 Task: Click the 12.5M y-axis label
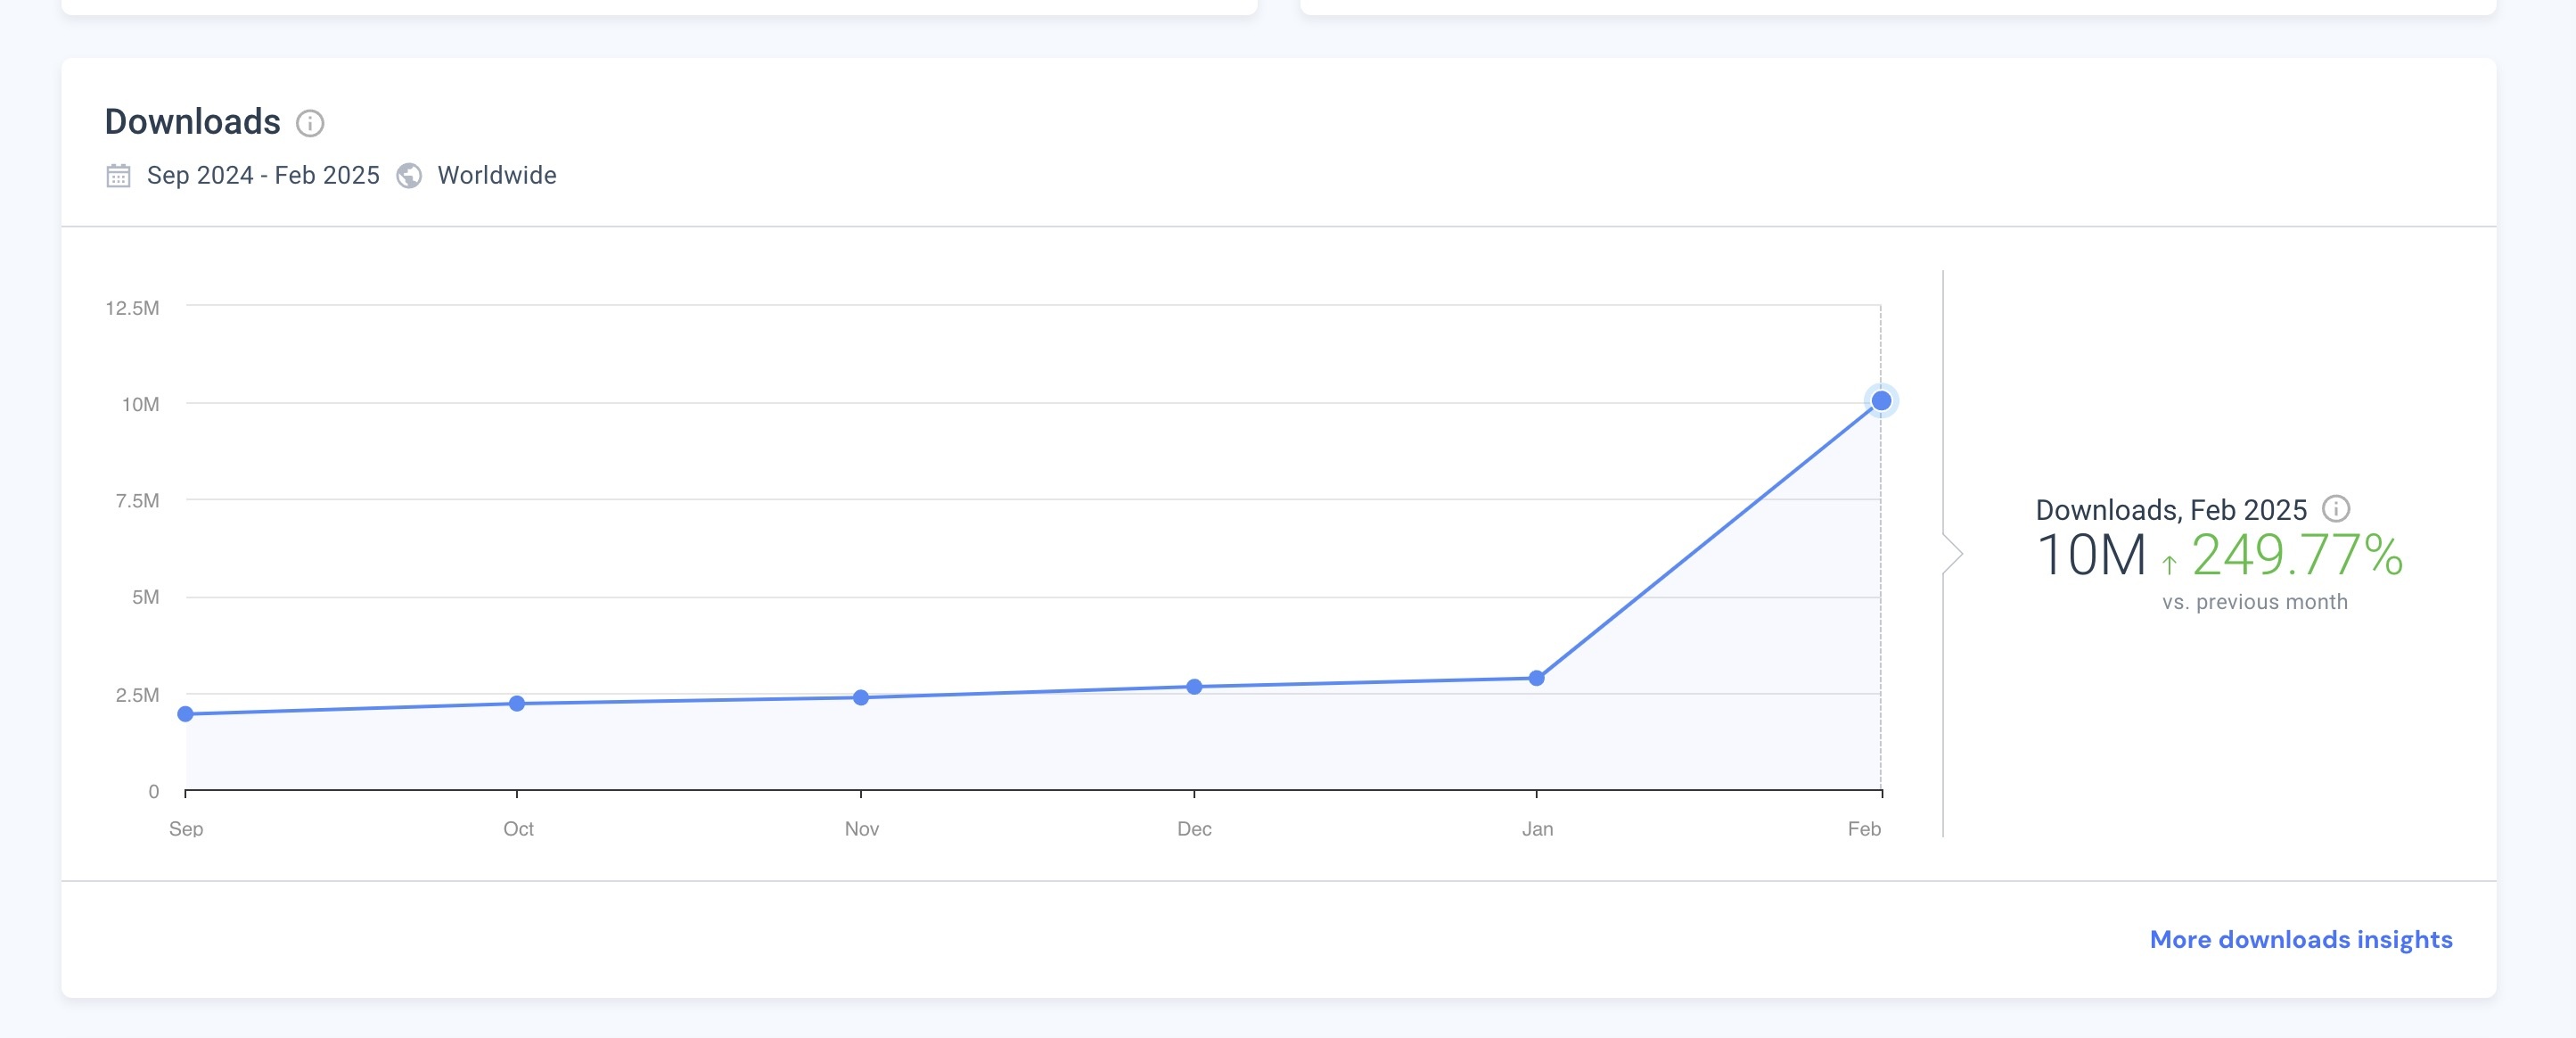(x=132, y=308)
